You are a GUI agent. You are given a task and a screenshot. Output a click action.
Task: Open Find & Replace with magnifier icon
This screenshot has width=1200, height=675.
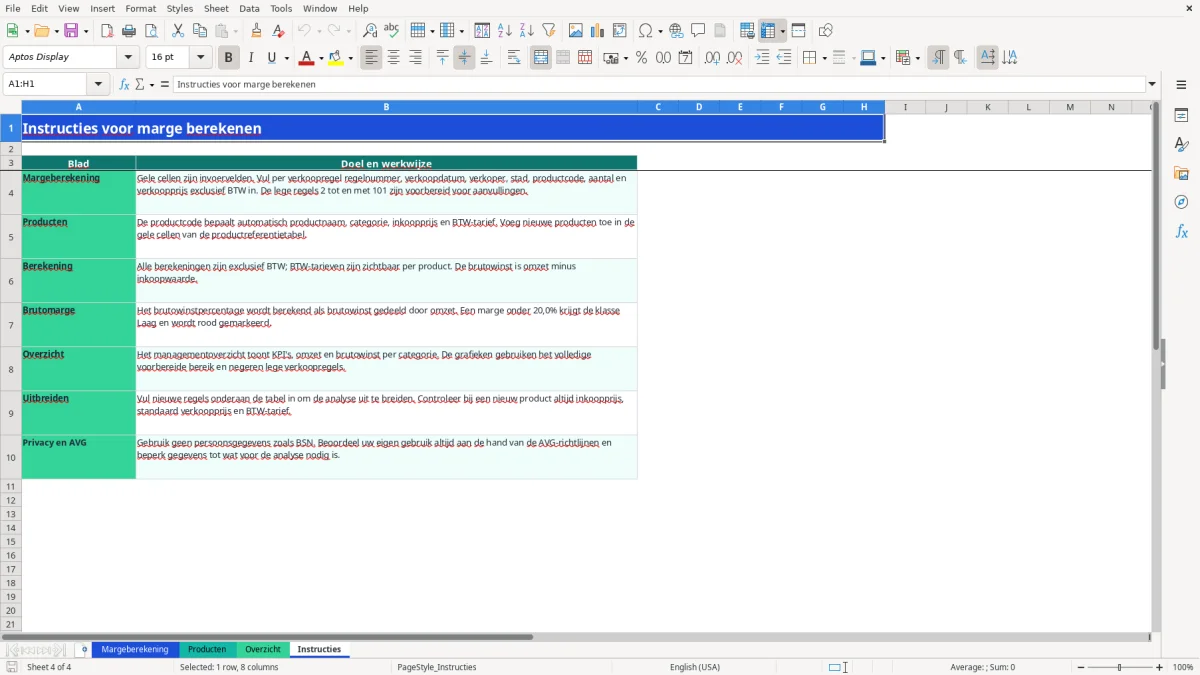point(370,31)
